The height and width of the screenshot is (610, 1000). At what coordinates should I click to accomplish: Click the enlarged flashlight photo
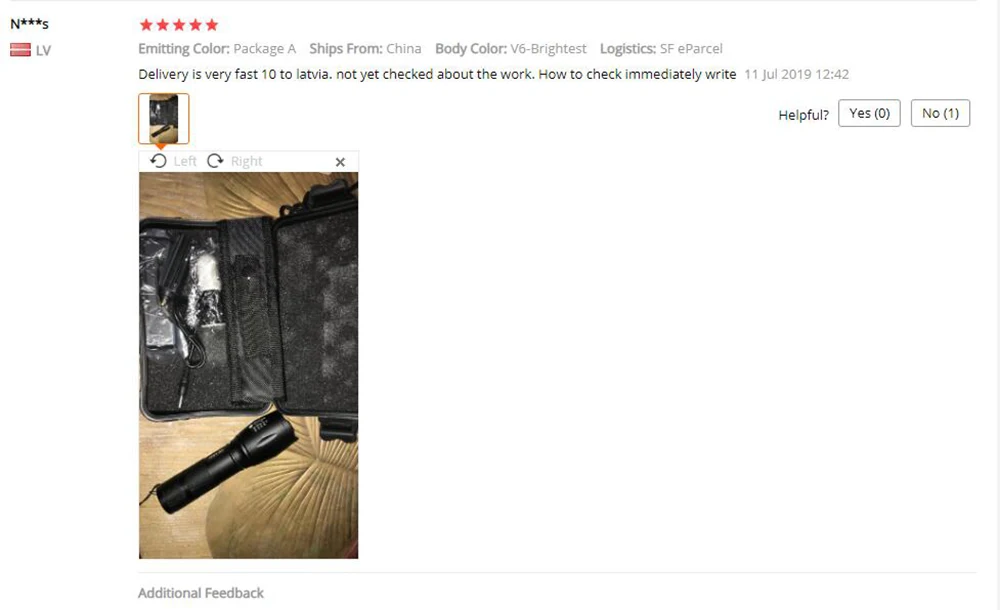coord(249,365)
